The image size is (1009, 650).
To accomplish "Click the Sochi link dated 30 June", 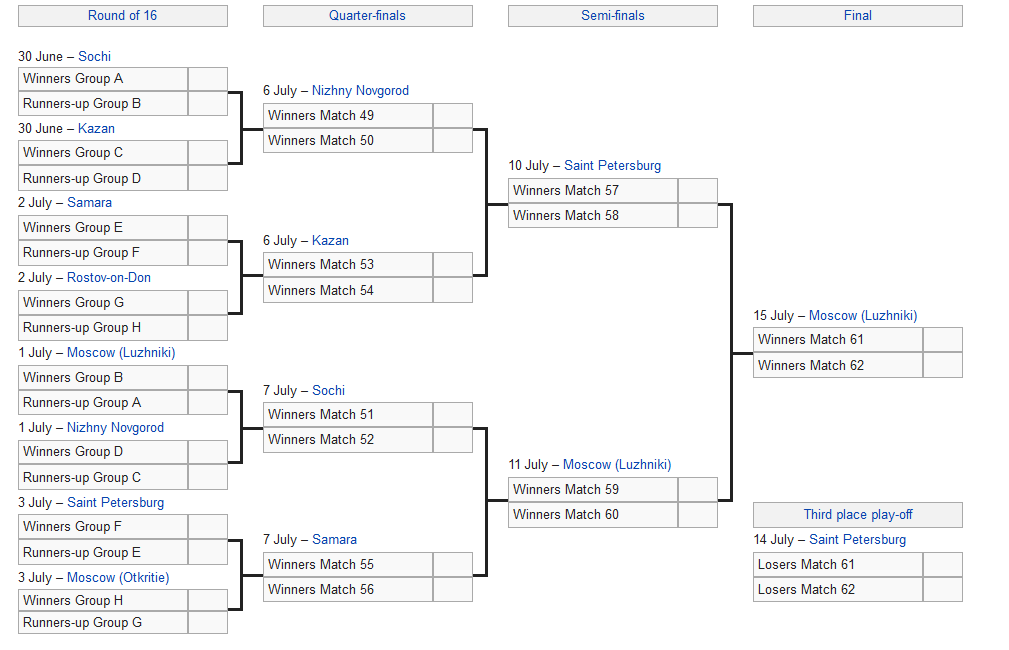I will pos(94,57).
